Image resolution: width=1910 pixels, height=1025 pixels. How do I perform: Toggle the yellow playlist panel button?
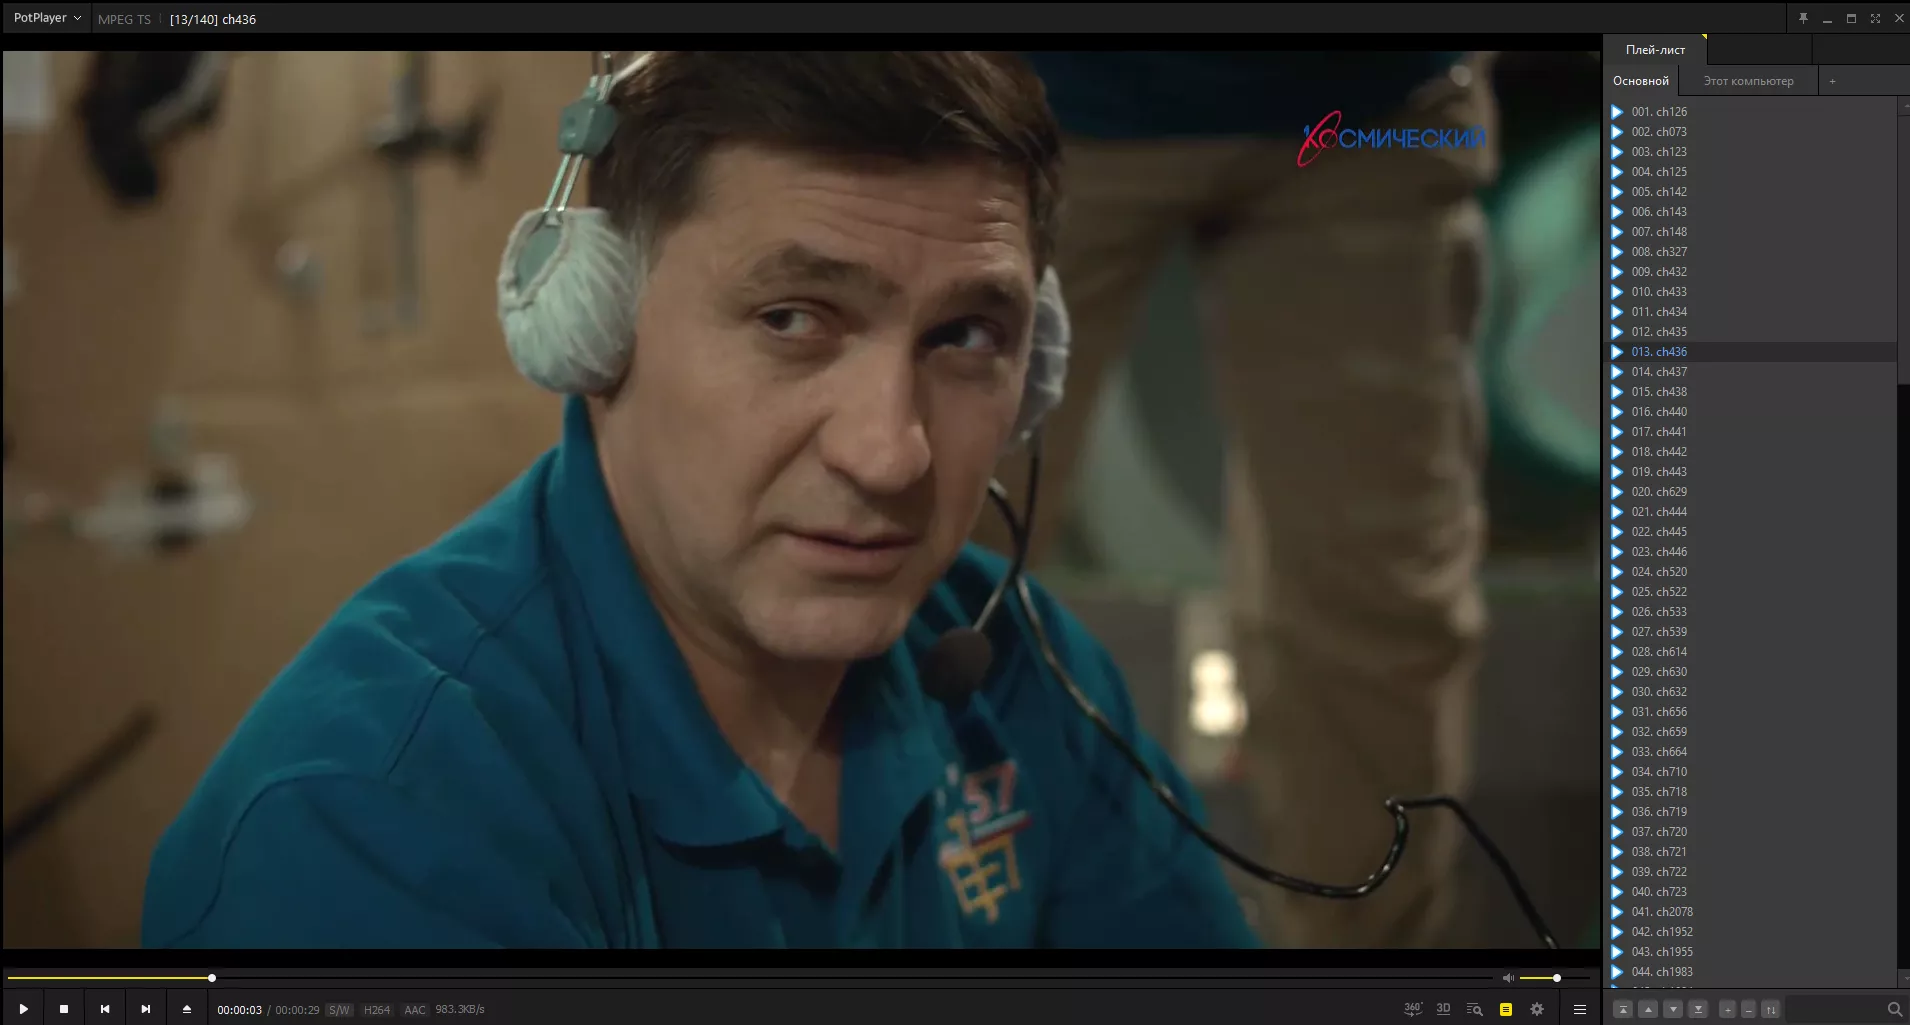tap(1506, 1009)
